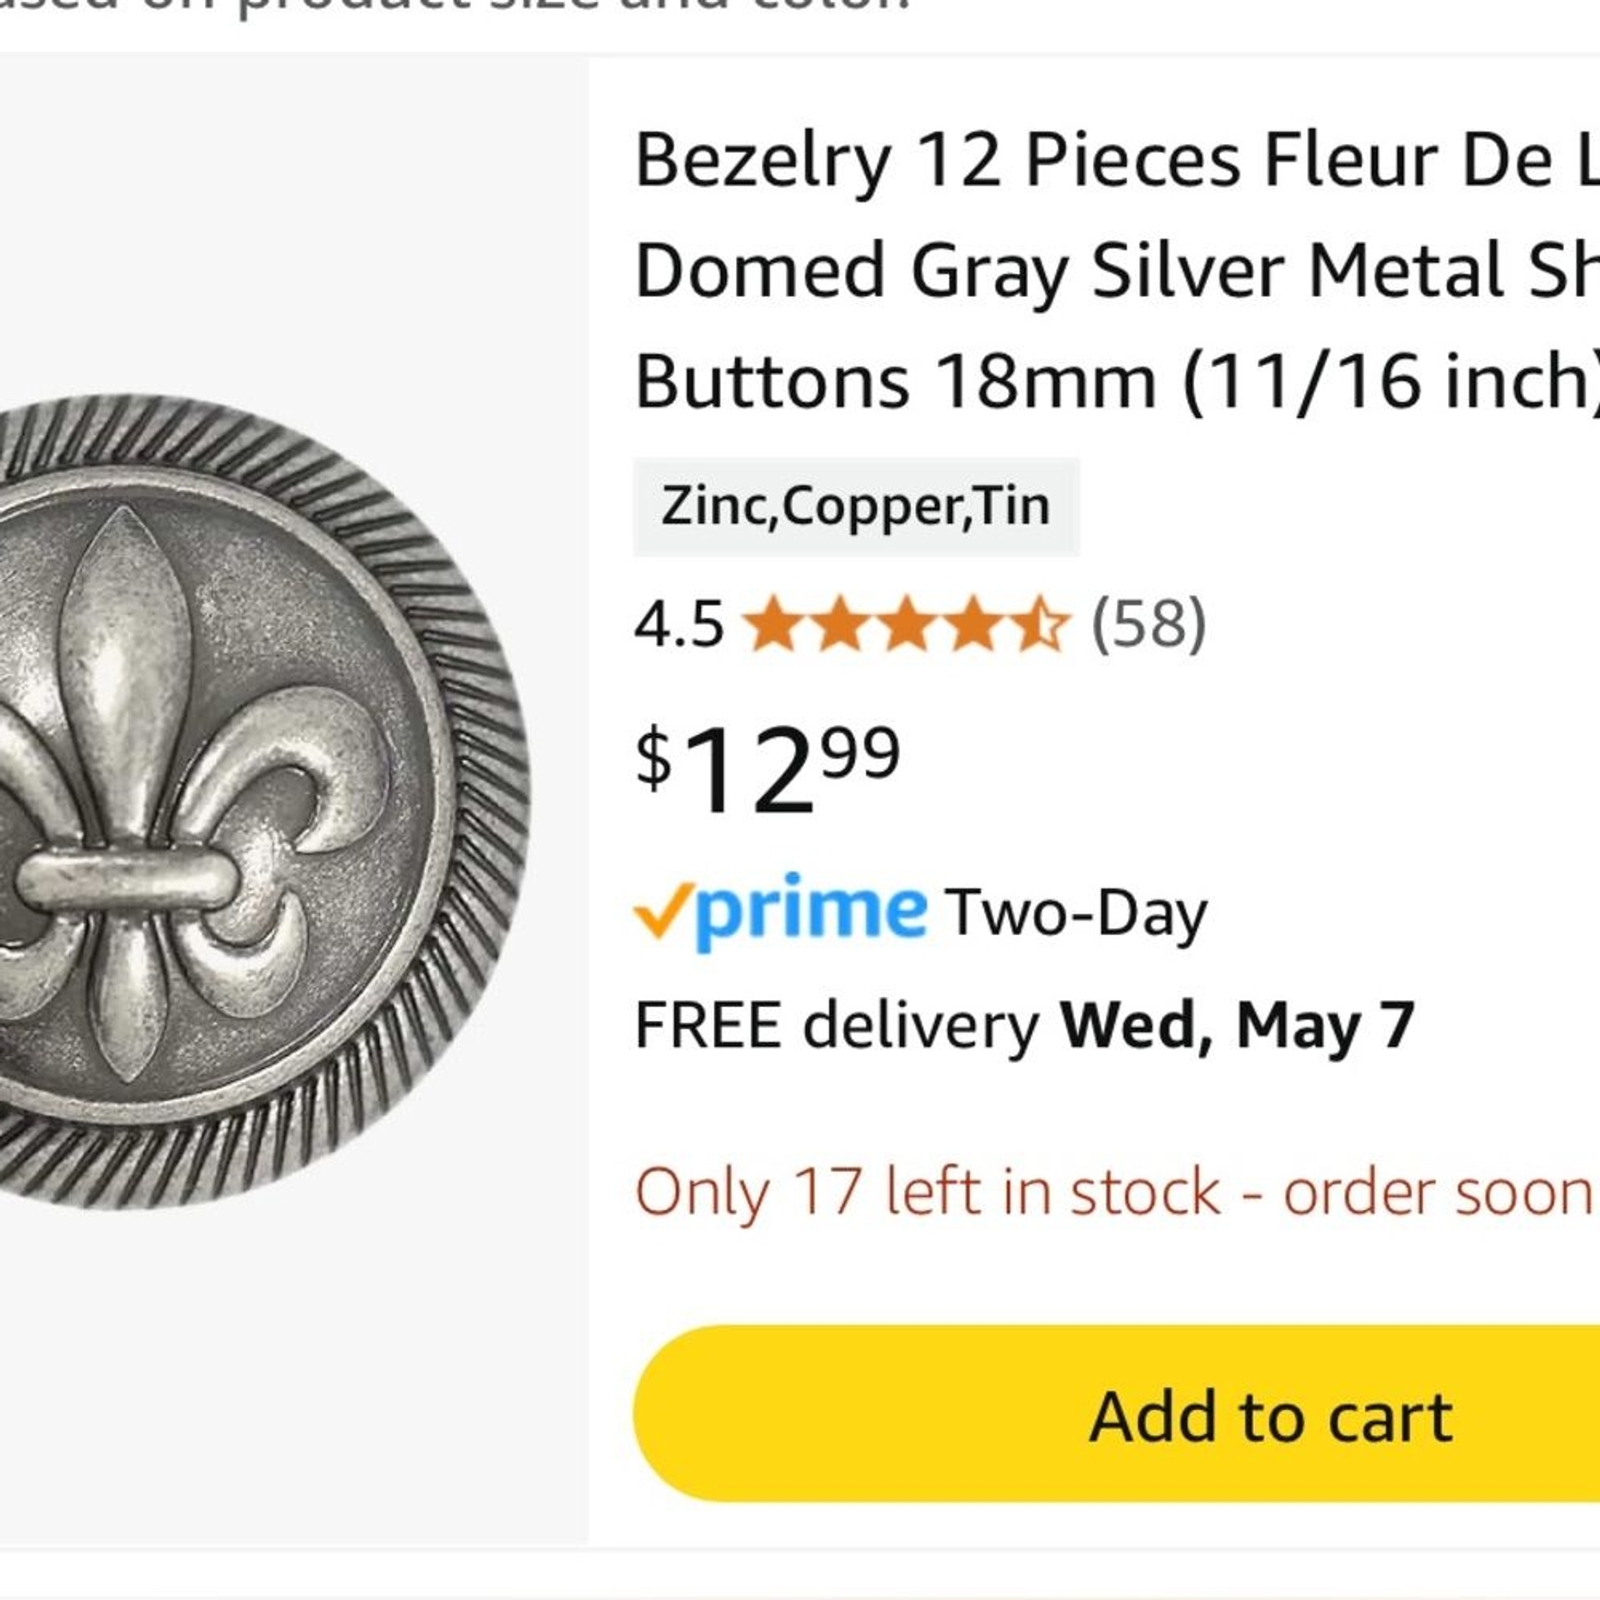Click the 'Only 17 left in stock' notice
This screenshot has height=1600, width=1600.
1114,1192
